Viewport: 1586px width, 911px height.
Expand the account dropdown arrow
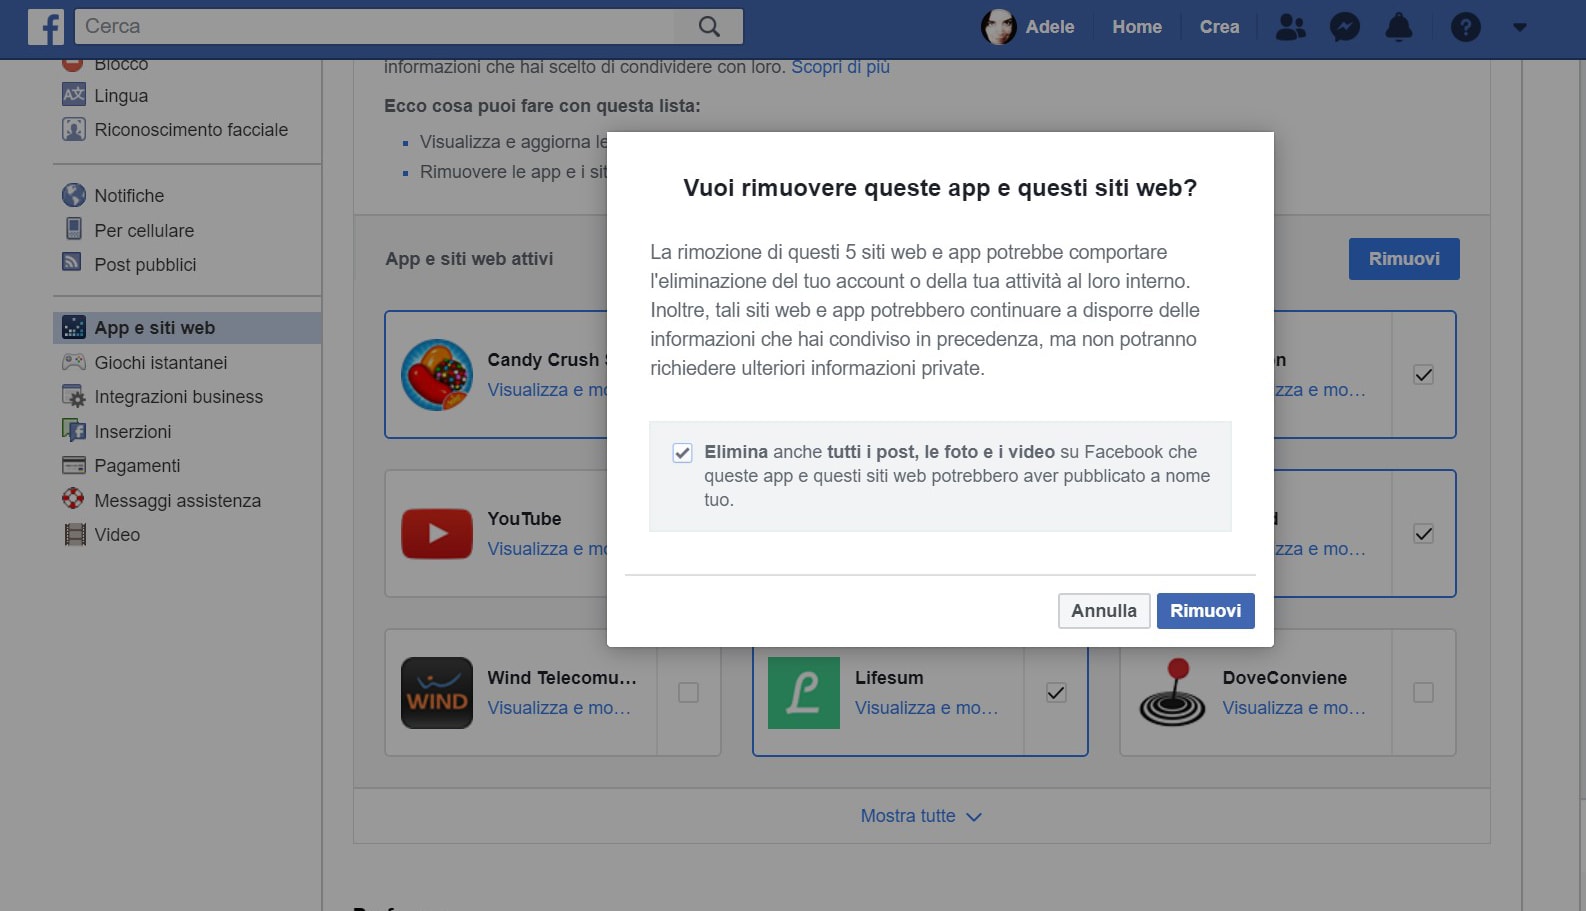[x=1520, y=27]
